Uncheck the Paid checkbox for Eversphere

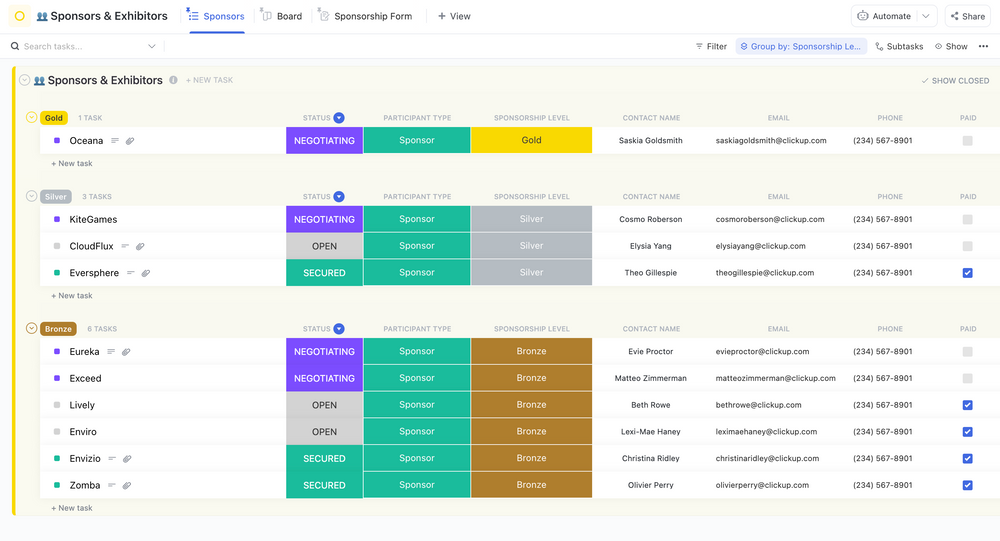pos(967,272)
